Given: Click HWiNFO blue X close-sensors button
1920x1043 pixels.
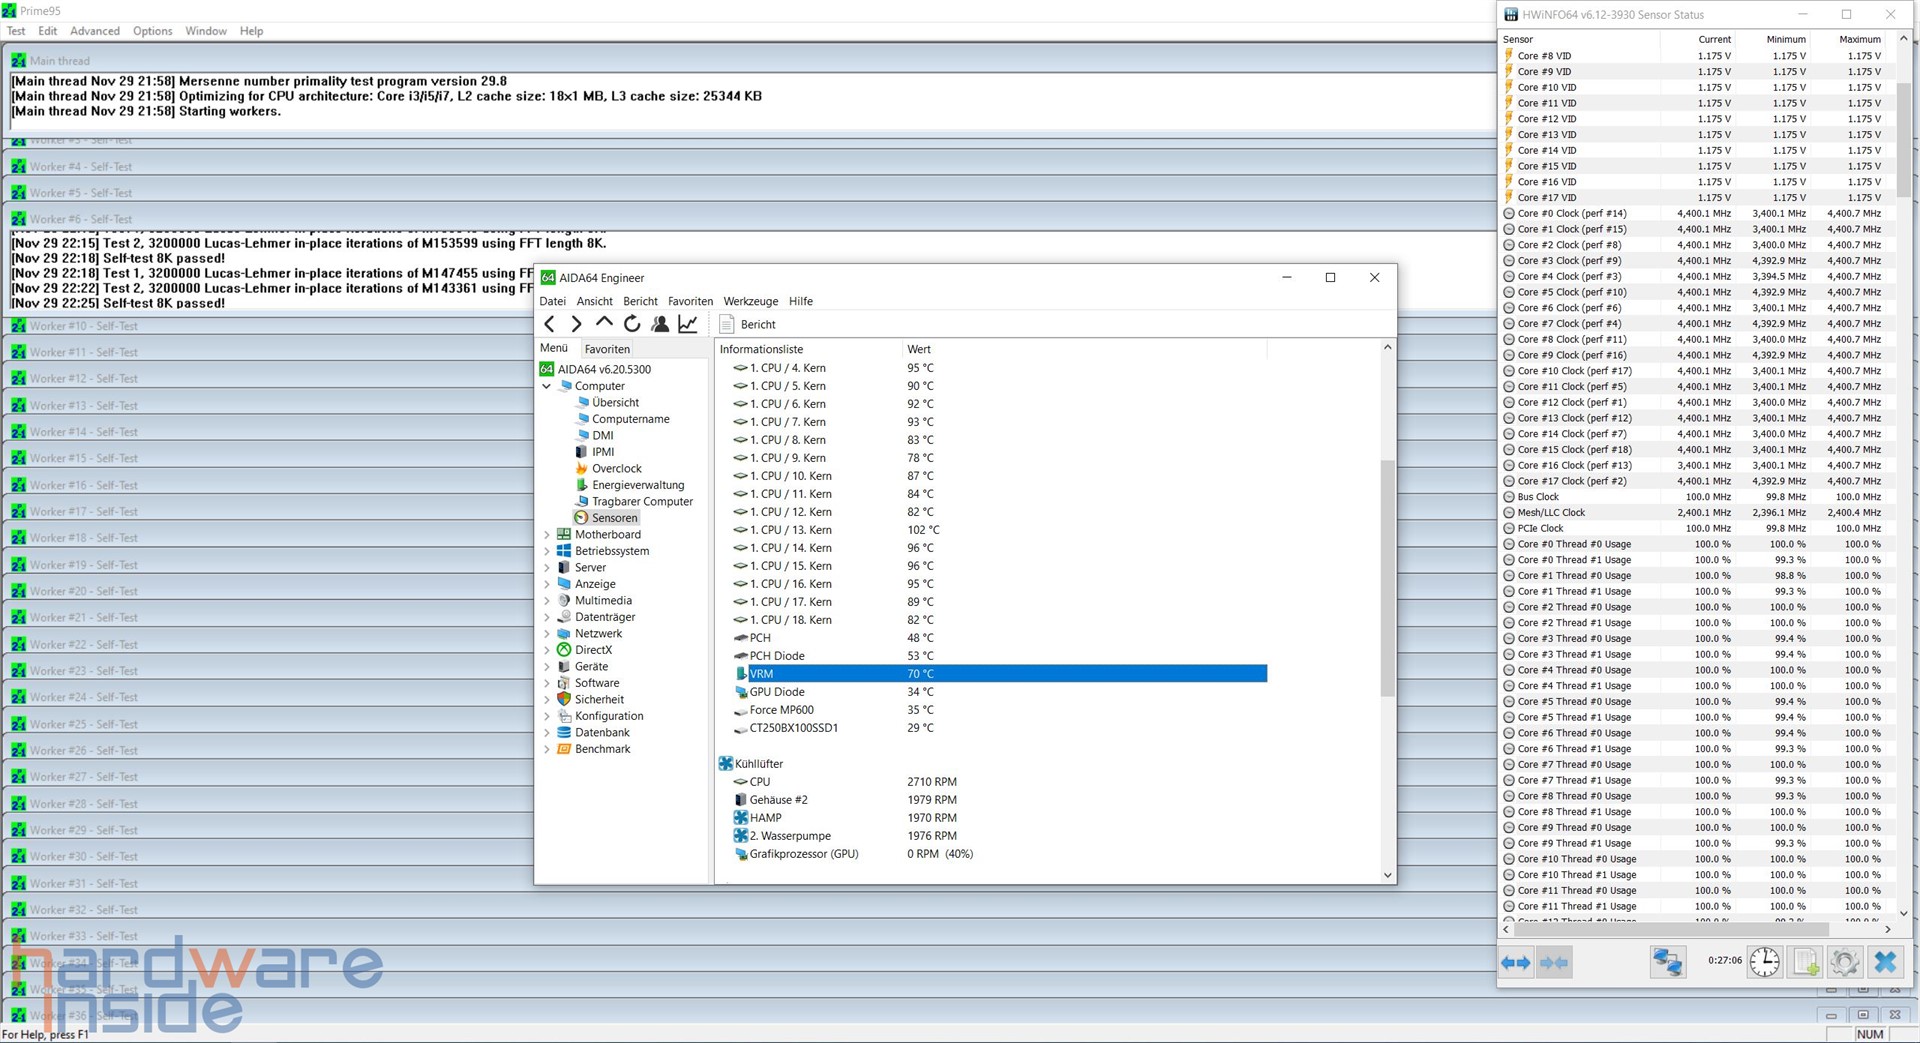Looking at the screenshot, I should [x=1885, y=962].
